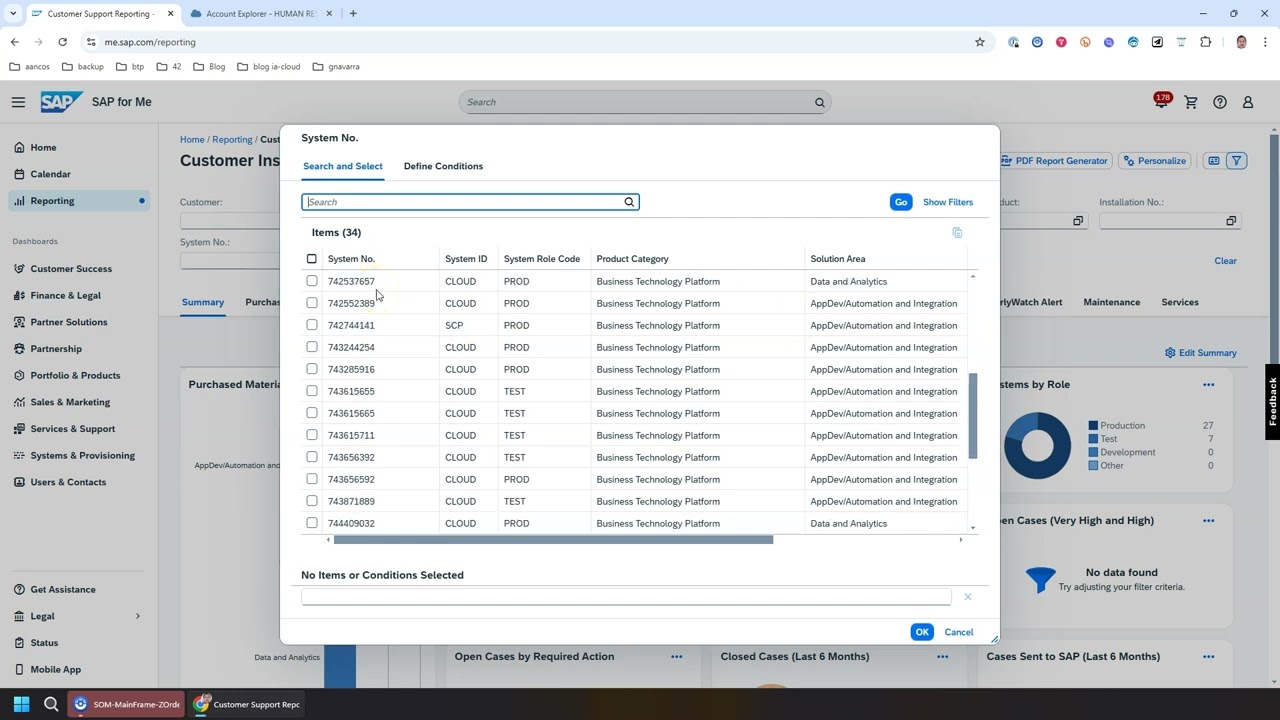The image size is (1280, 720).
Task: Click the Test legend color swatch
Action: pos(1093,439)
